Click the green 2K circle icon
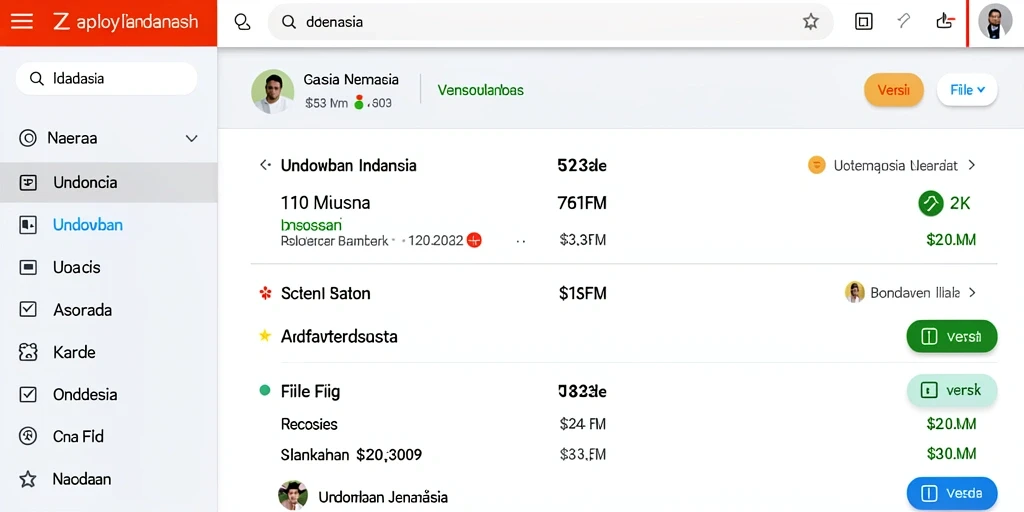 point(931,204)
